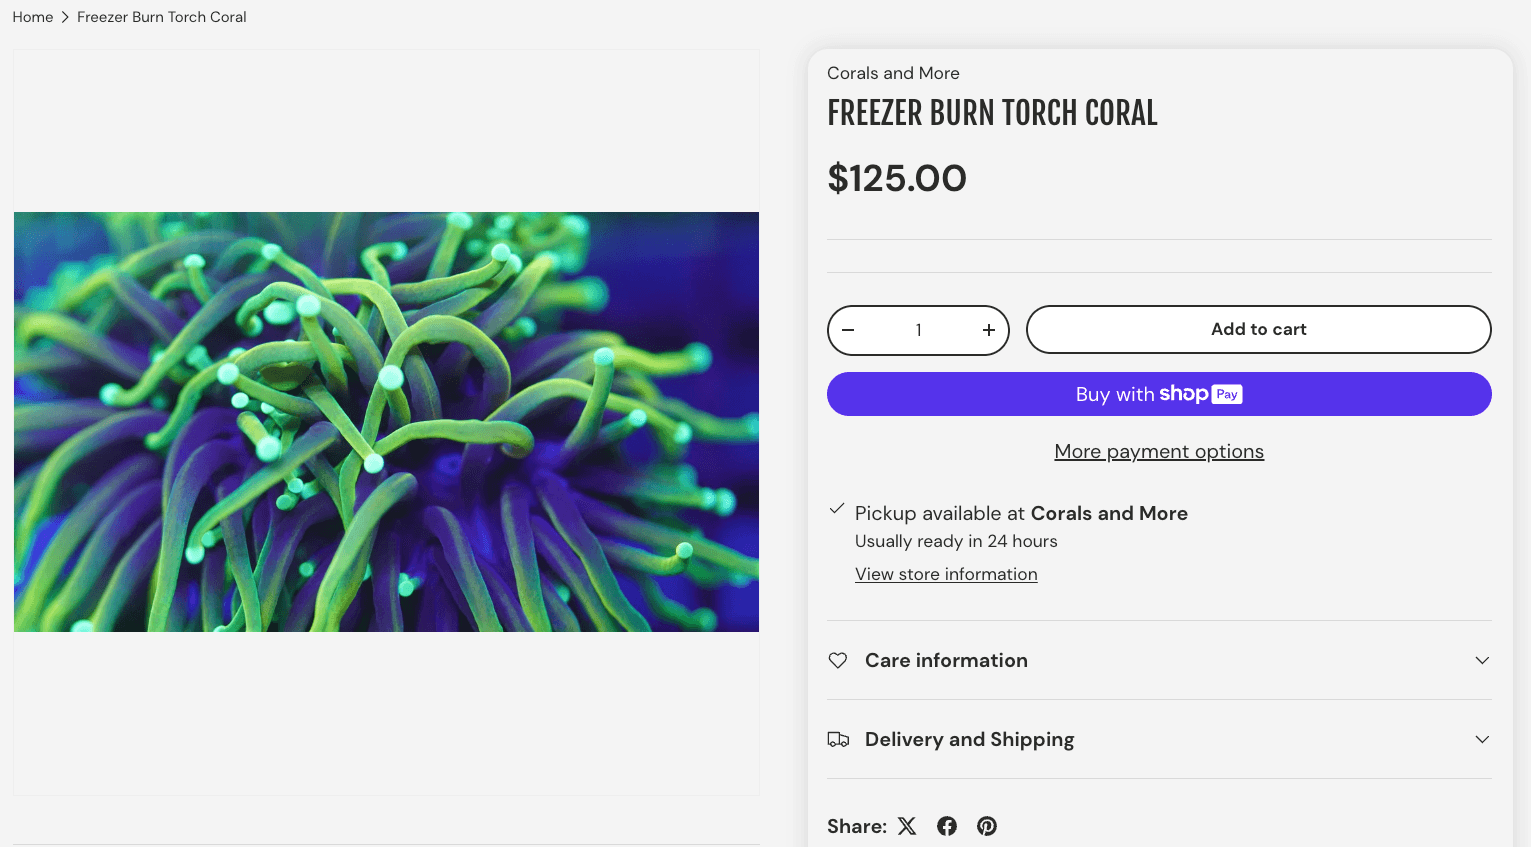Image resolution: width=1531 pixels, height=847 pixels.
Task: Open More payment options
Action: click(1159, 451)
